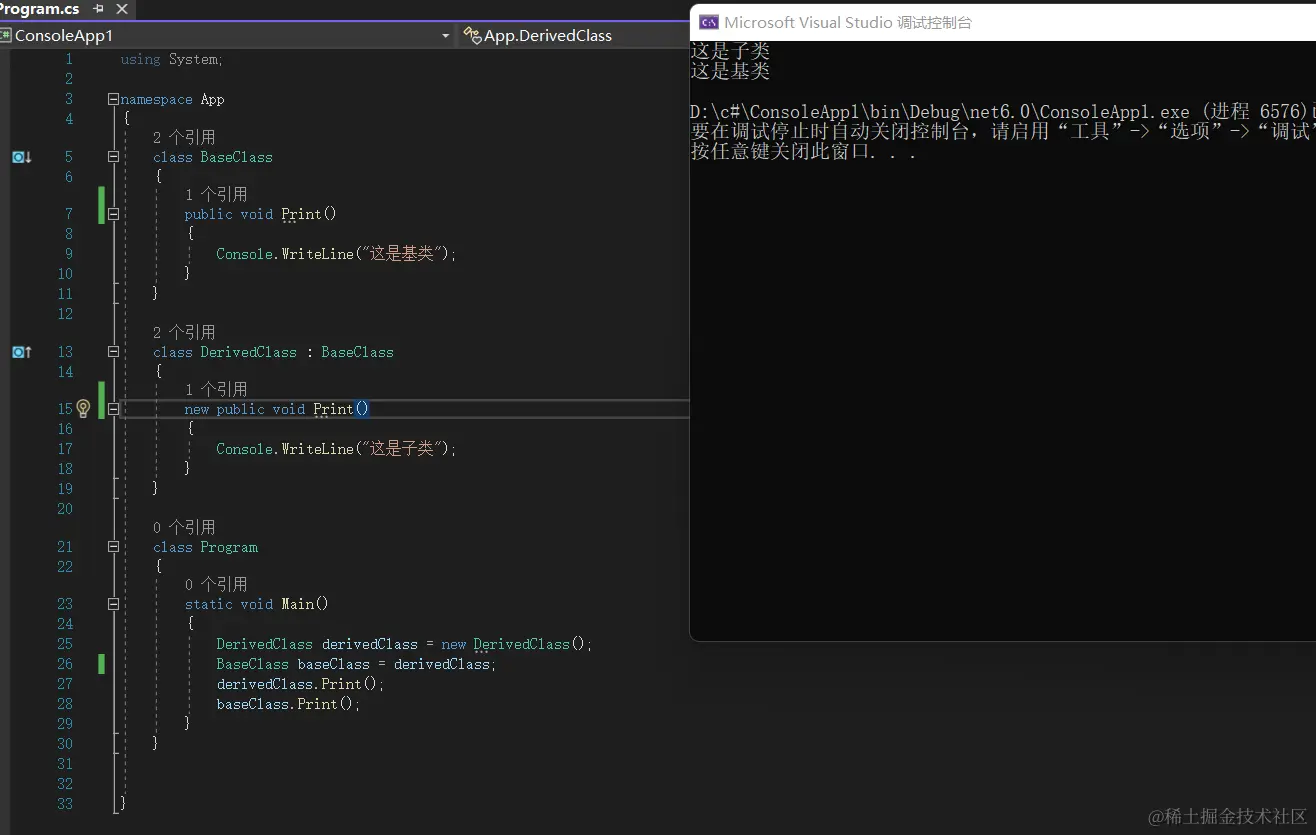Click the '这是基类' output line in console
This screenshot has width=1316, height=835.
pos(730,71)
